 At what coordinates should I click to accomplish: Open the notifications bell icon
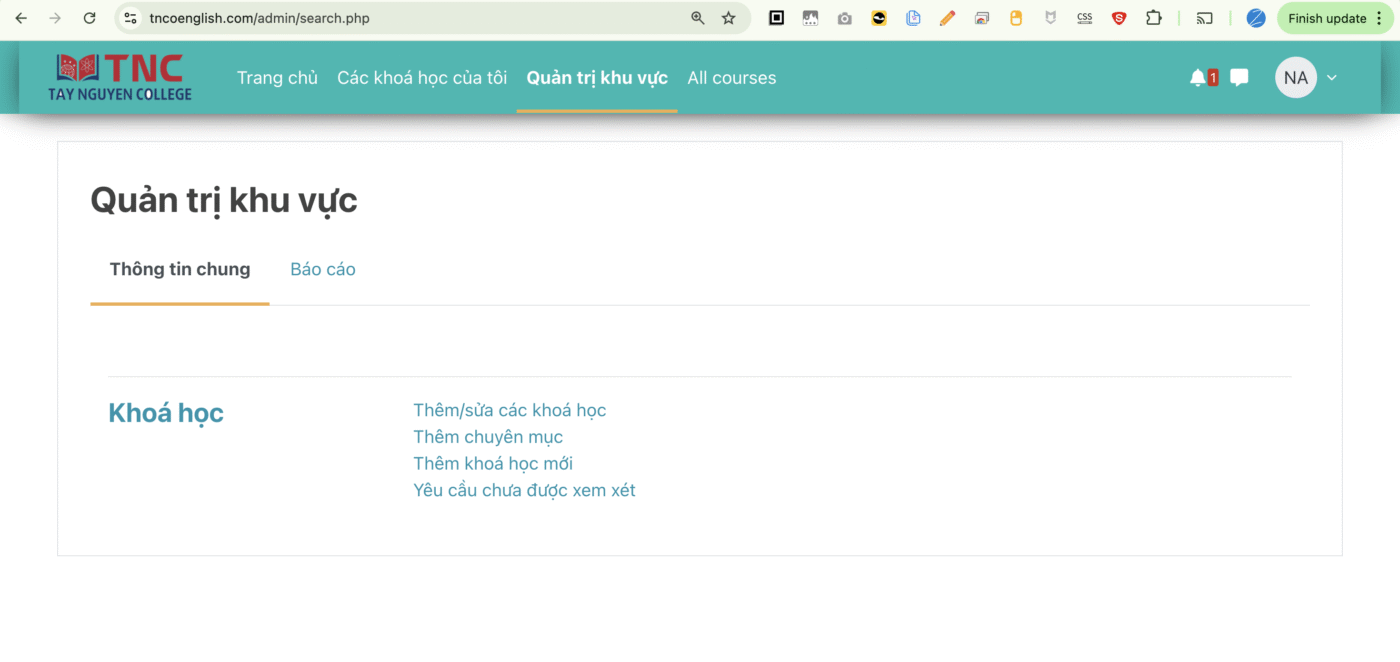pyautogui.click(x=1198, y=78)
